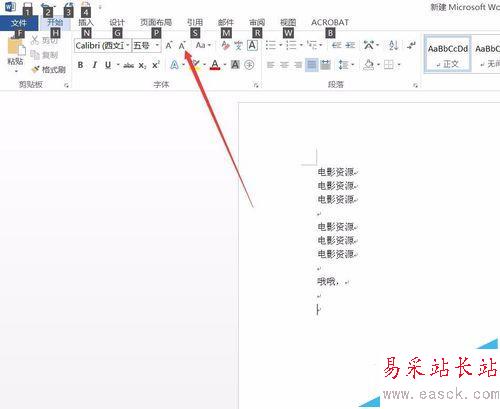Click the Shrink Font icon
This screenshot has height=409, width=500.
point(182,45)
